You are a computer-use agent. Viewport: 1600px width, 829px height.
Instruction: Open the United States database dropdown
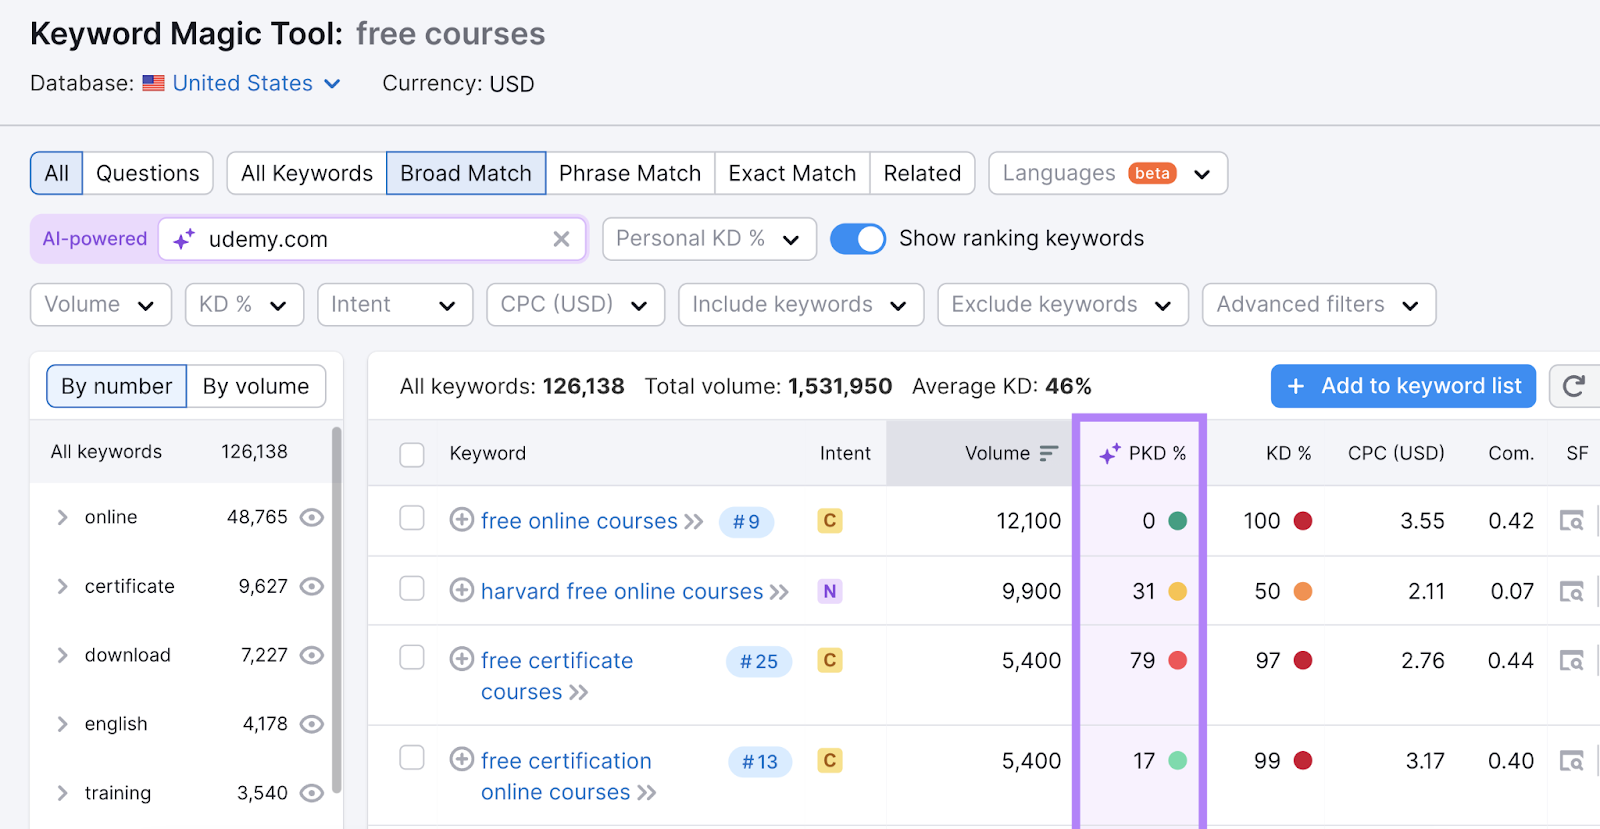point(256,84)
